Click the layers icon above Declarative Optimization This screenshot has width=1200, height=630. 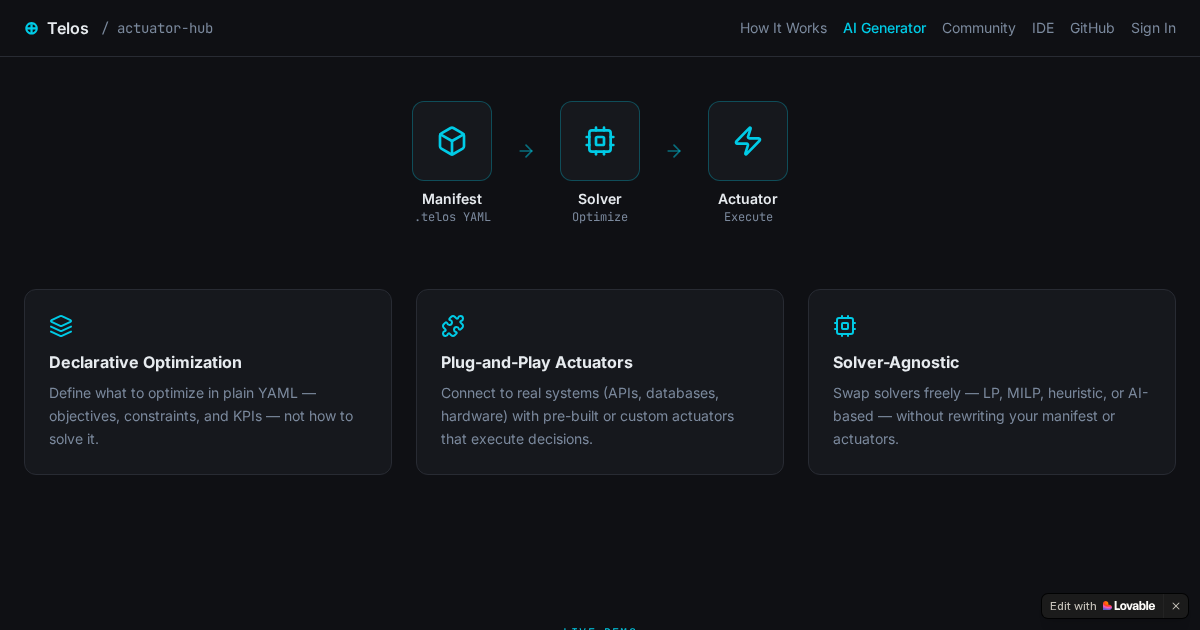coord(61,326)
